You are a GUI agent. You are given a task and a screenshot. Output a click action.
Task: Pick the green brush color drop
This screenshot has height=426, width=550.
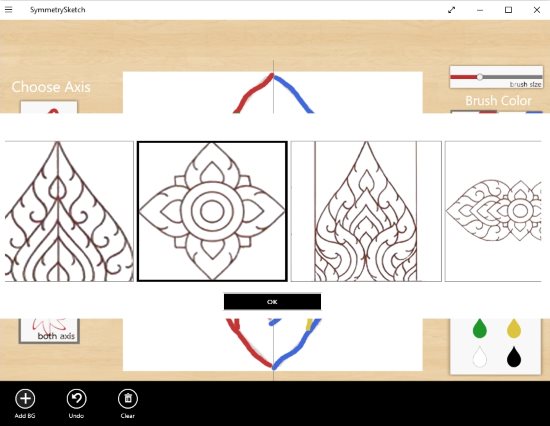tap(479, 328)
